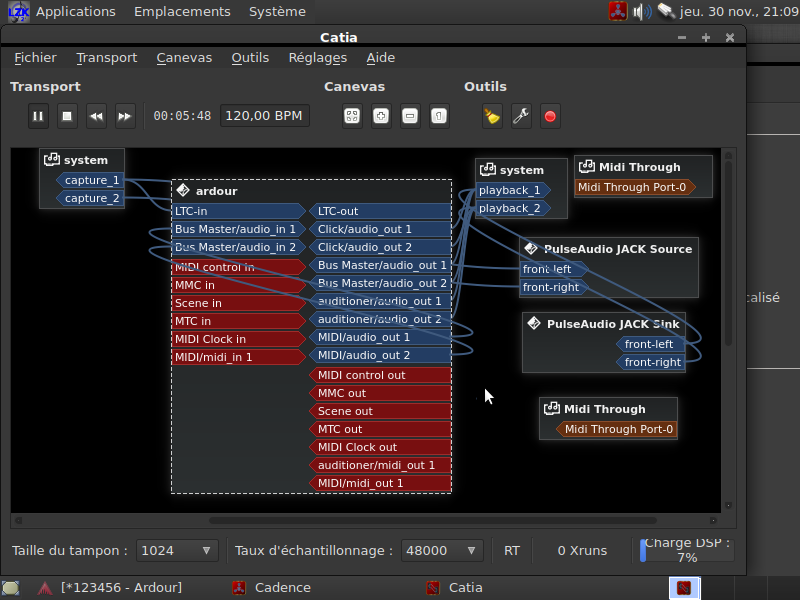The width and height of the screenshot is (800, 600).
Task: Select the MIDI Clock in port
Action: [x=238, y=339]
